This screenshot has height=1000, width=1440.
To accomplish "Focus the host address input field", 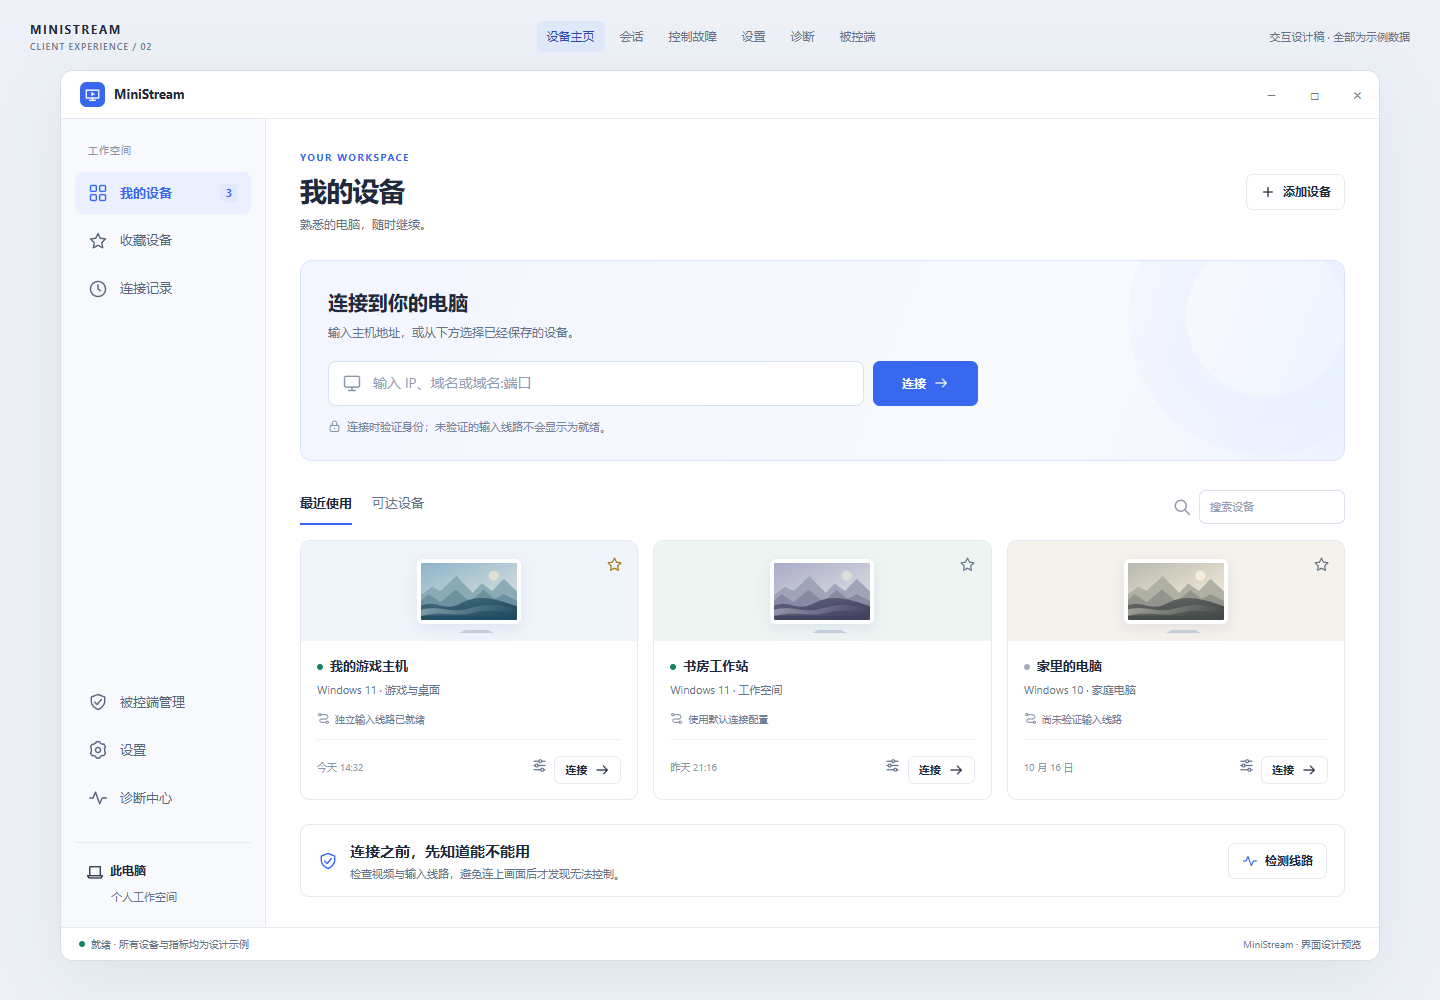I will tap(596, 384).
